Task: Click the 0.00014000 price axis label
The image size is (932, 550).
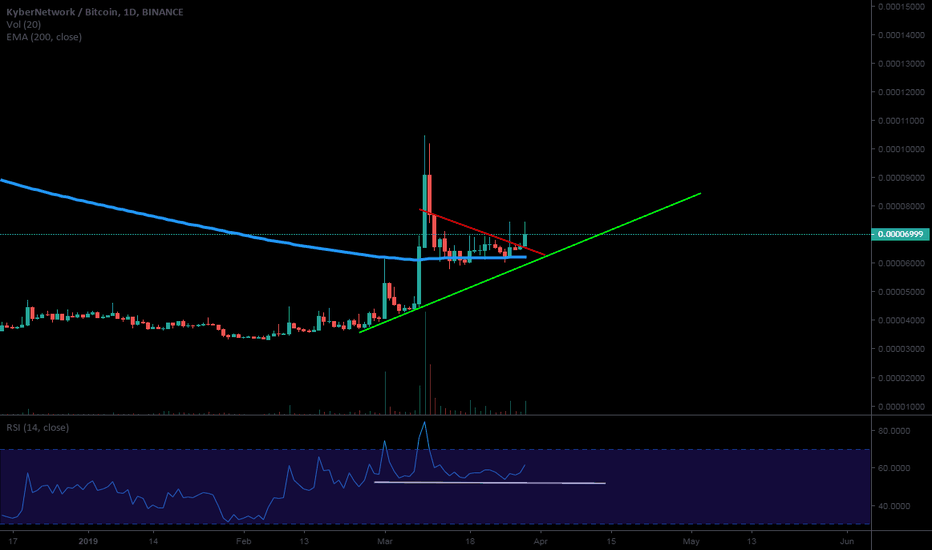Action: click(x=902, y=35)
